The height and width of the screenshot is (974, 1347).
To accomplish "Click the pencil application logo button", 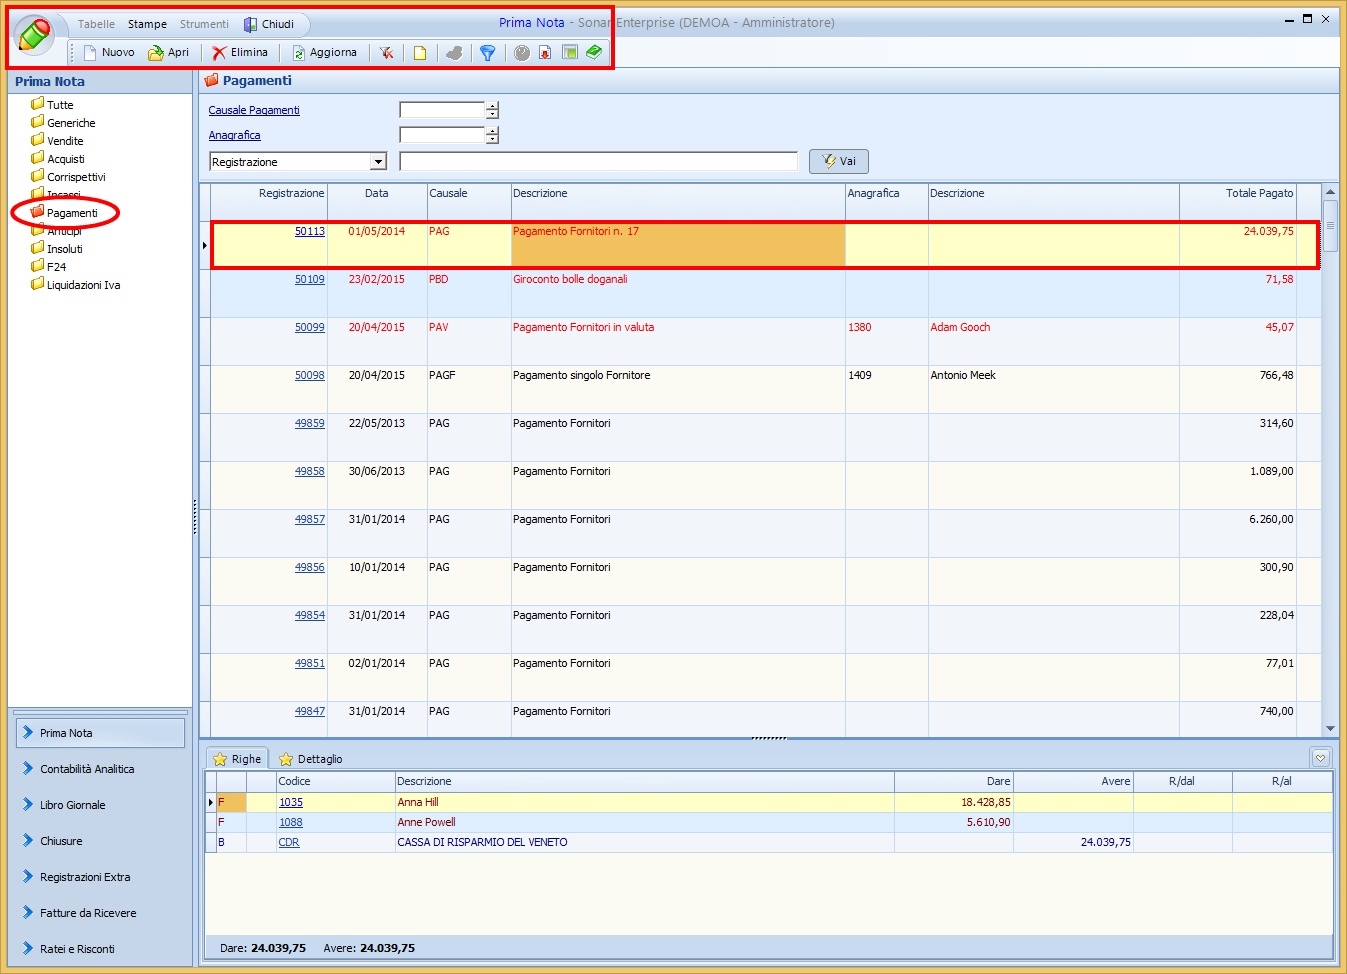I will [x=34, y=35].
